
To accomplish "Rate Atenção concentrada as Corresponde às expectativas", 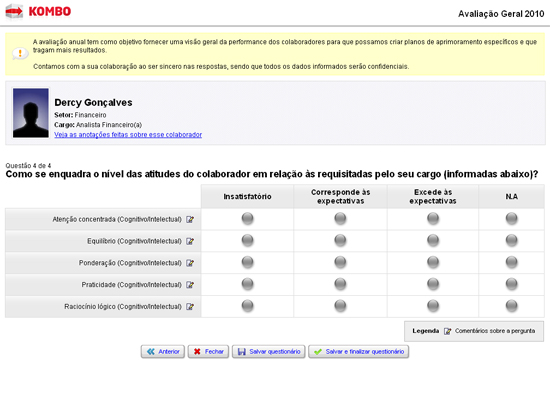I will (340, 219).
